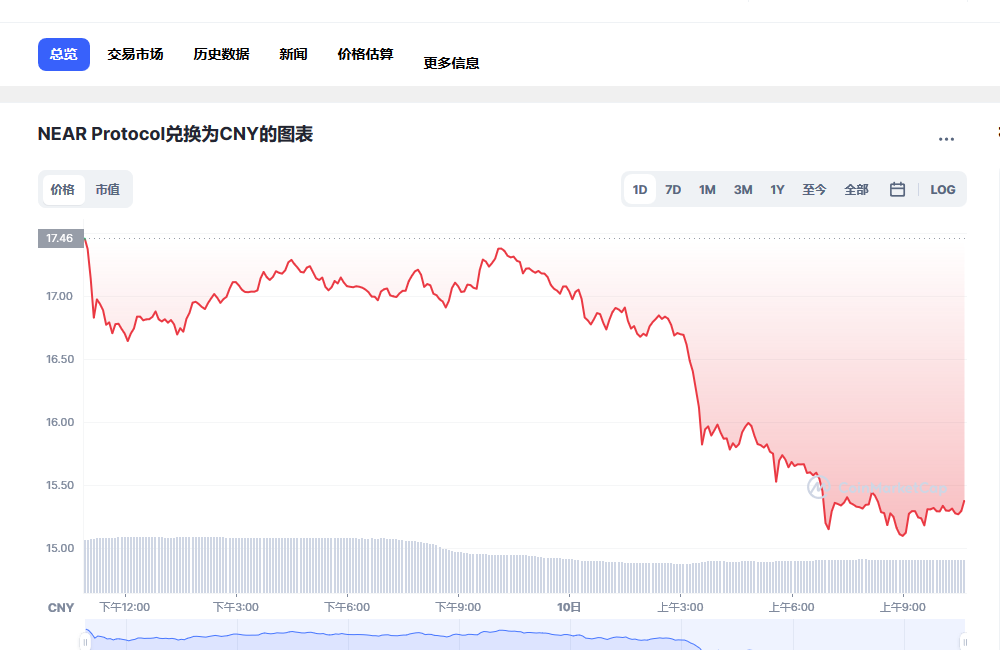The width and height of the screenshot is (1000, 650).
Task: Click the 15.00 axis label
Action: [59, 549]
